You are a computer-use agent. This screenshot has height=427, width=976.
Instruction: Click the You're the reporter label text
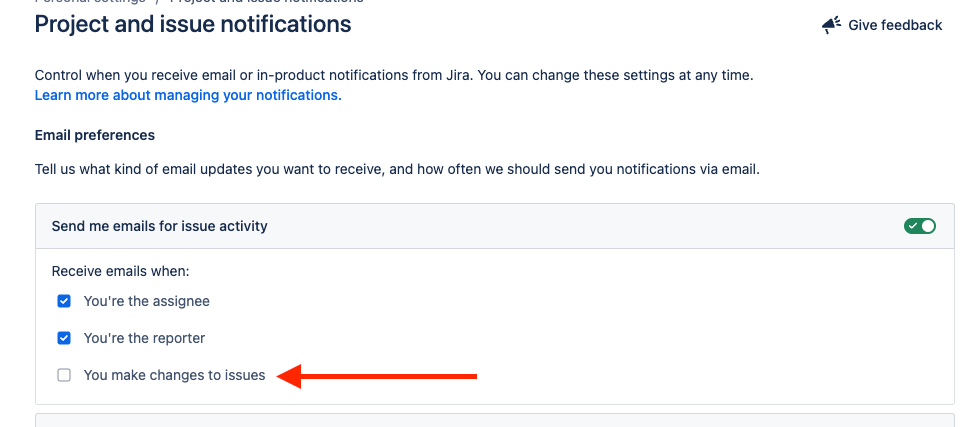144,338
